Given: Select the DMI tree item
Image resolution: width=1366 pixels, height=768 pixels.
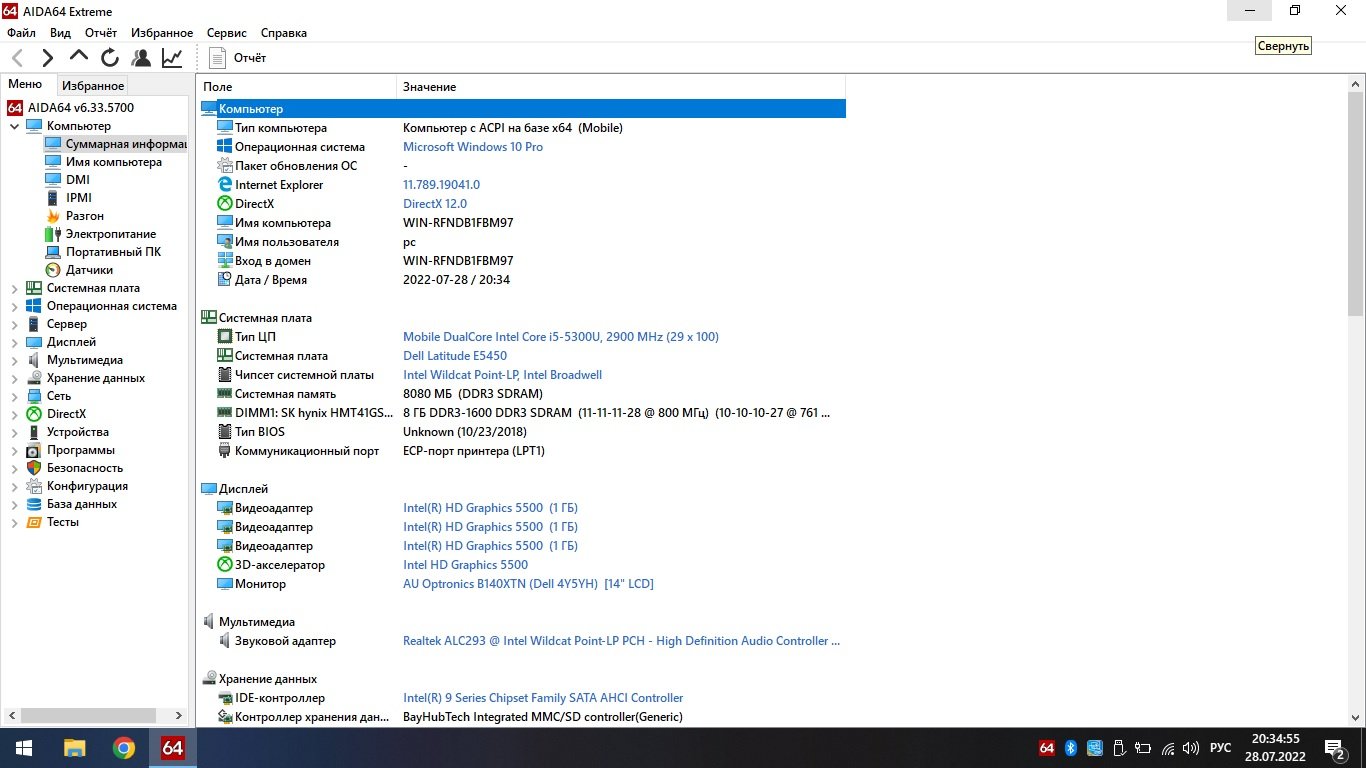Looking at the screenshot, I should coord(77,180).
